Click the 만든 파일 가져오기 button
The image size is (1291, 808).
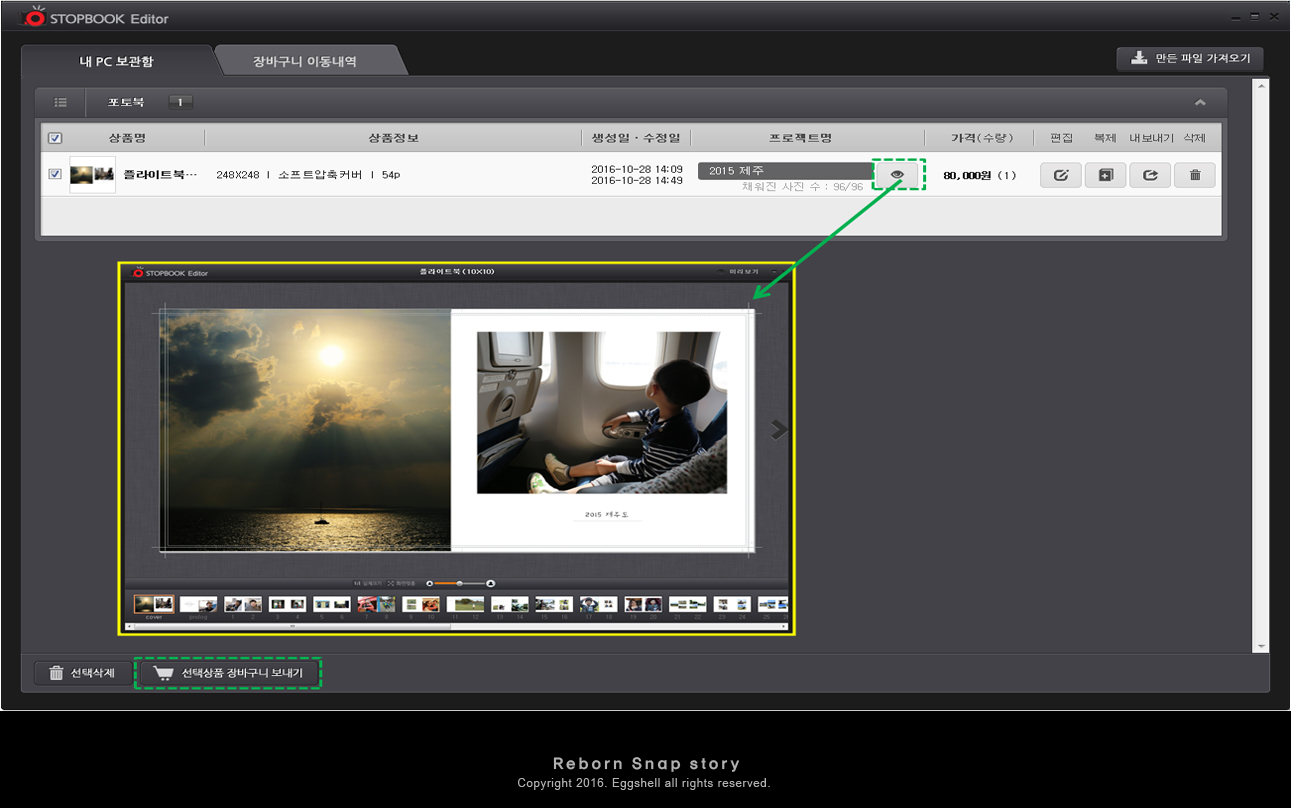1190,58
